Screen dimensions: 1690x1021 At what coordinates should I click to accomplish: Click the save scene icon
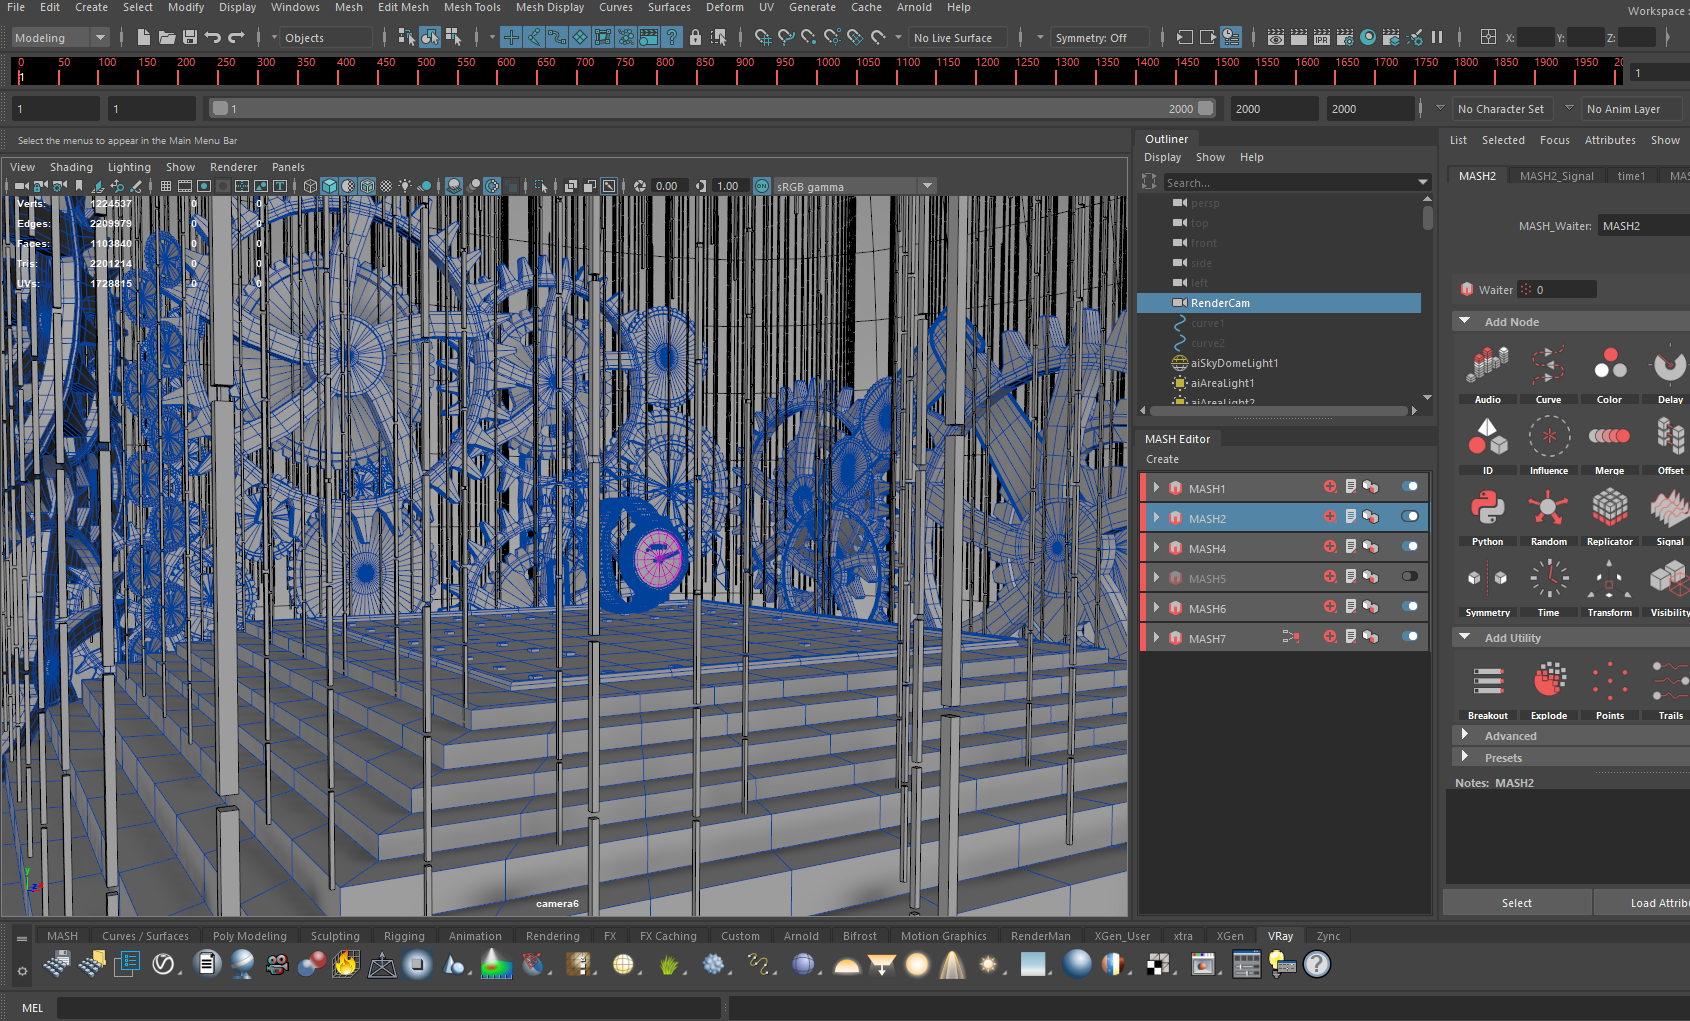click(x=190, y=37)
